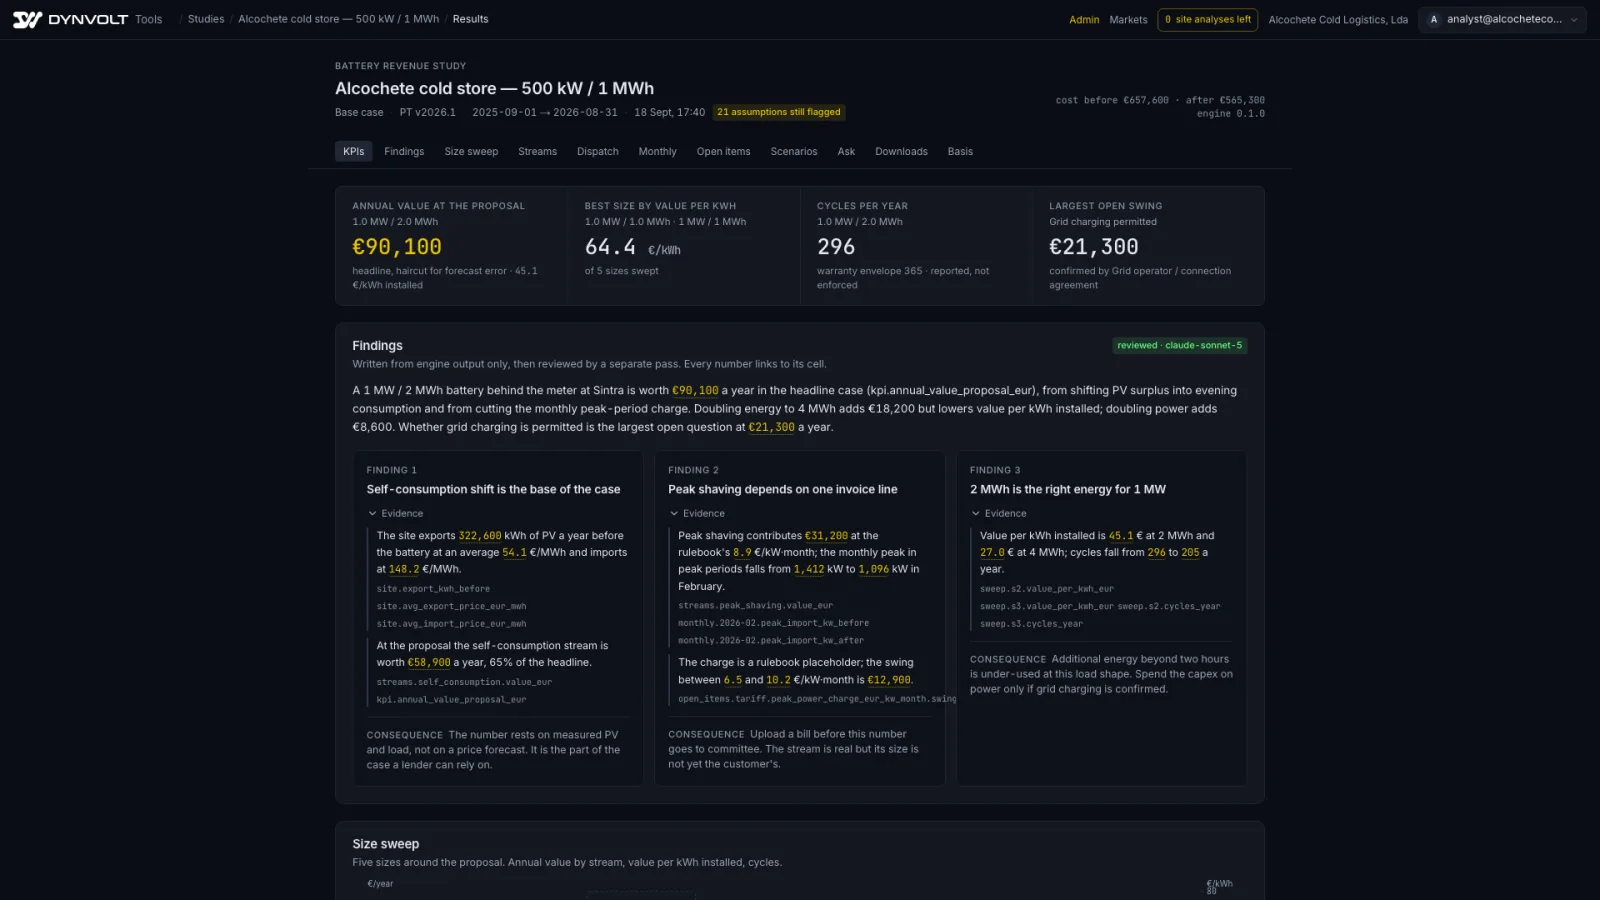
Task: Click the €31,200 peak shaving value
Action: pos(826,536)
